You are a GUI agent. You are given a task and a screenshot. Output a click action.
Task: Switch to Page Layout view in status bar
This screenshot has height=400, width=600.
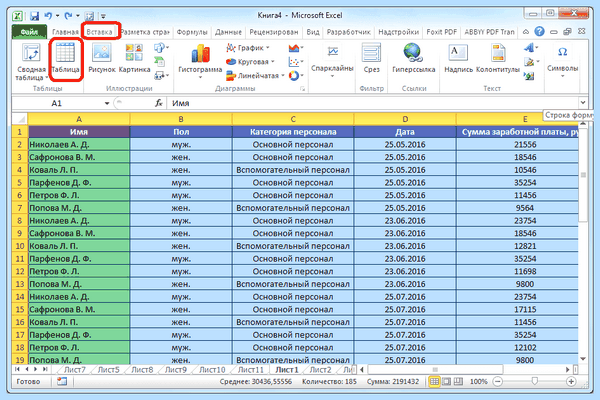(x=446, y=381)
